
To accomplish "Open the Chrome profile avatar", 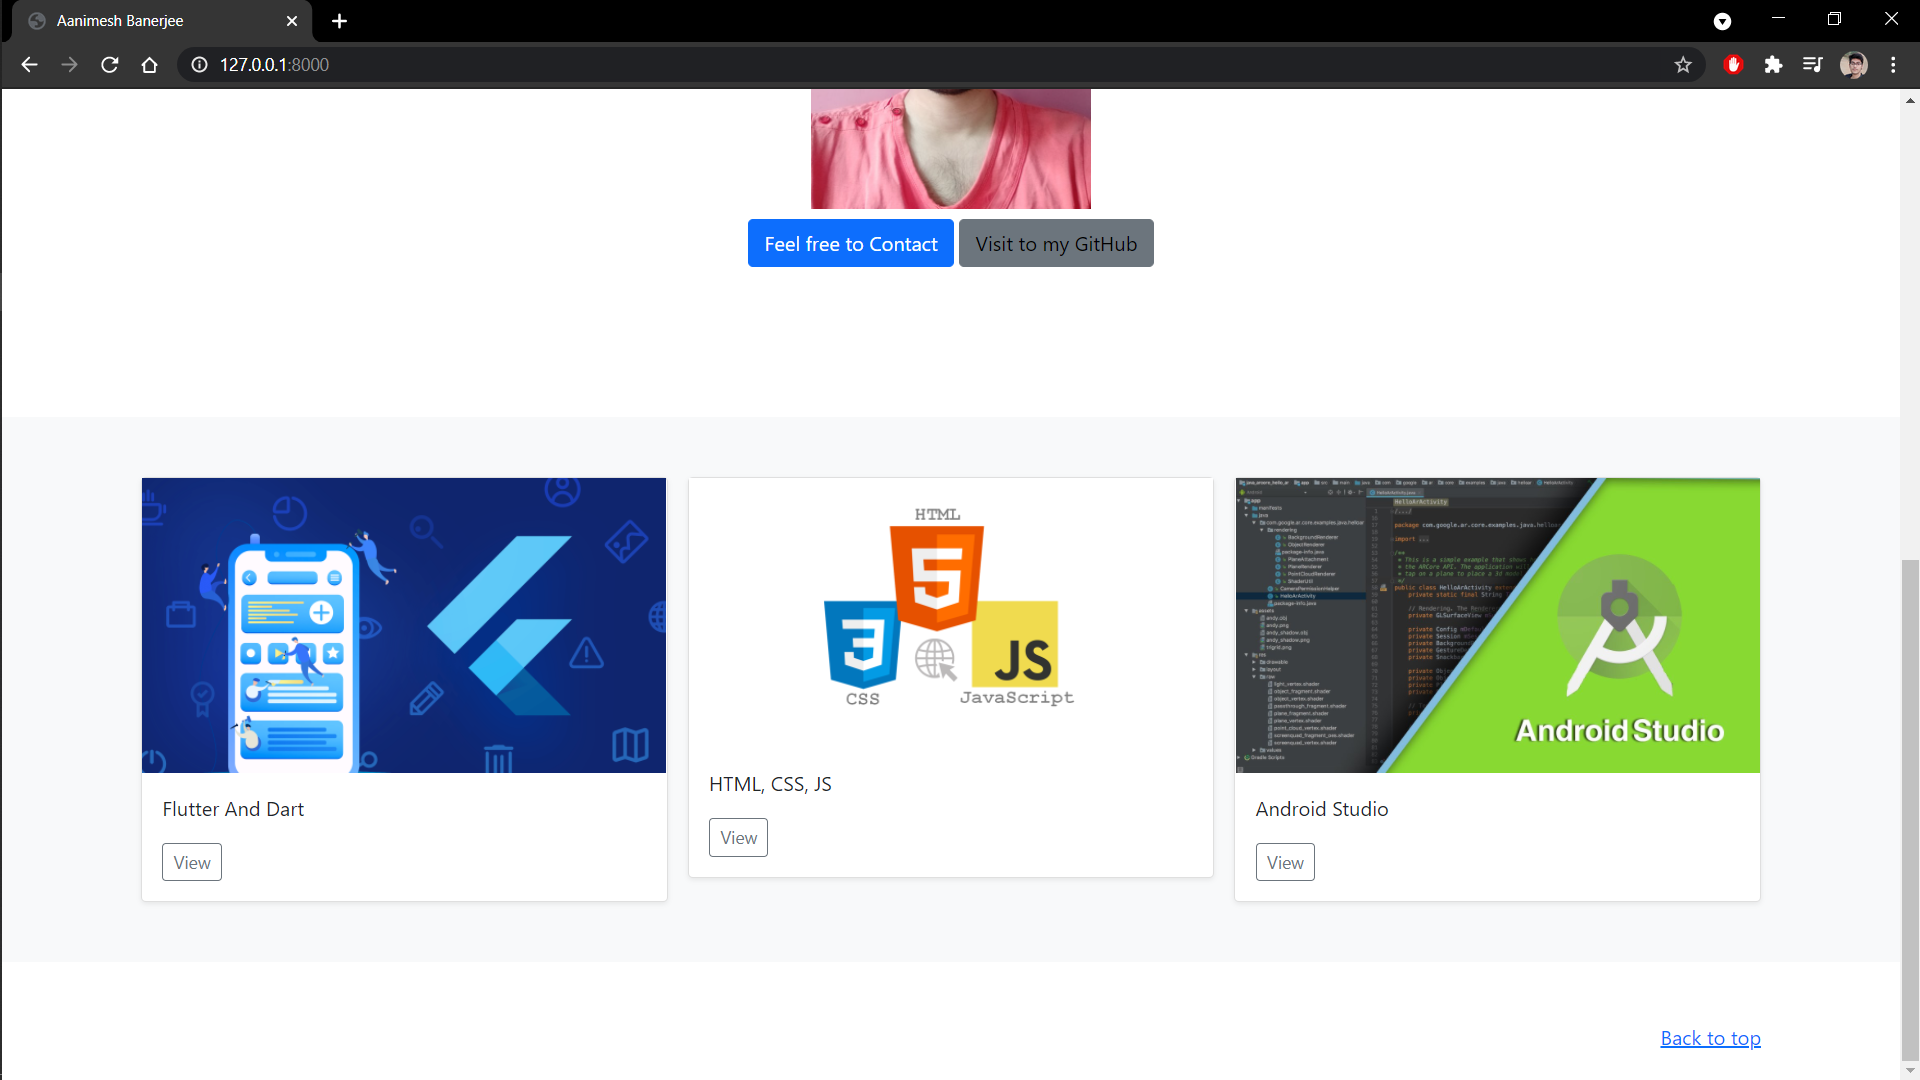I will pyautogui.click(x=1854, y=65).
